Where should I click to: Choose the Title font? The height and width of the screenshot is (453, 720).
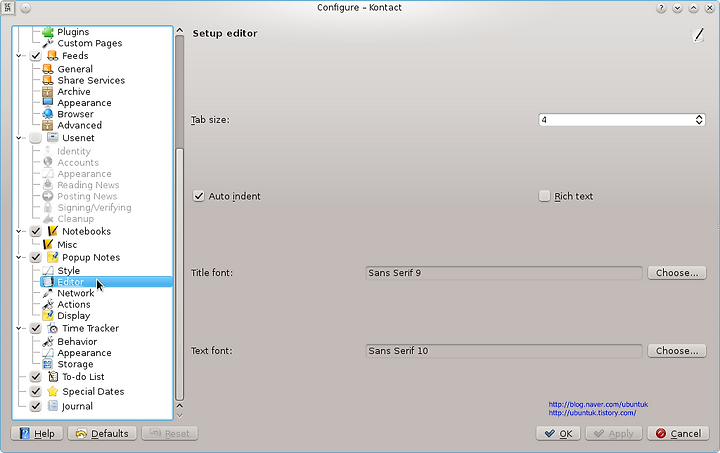click(677, 273)
